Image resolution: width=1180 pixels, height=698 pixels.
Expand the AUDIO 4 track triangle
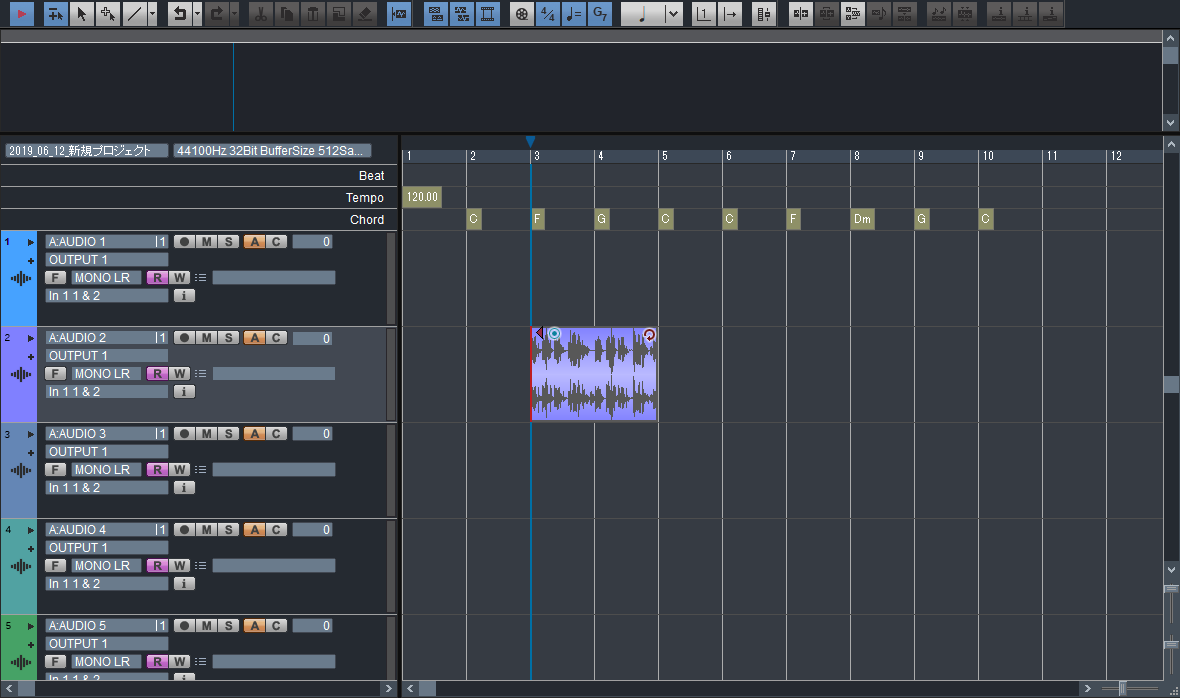click(31, 530)
